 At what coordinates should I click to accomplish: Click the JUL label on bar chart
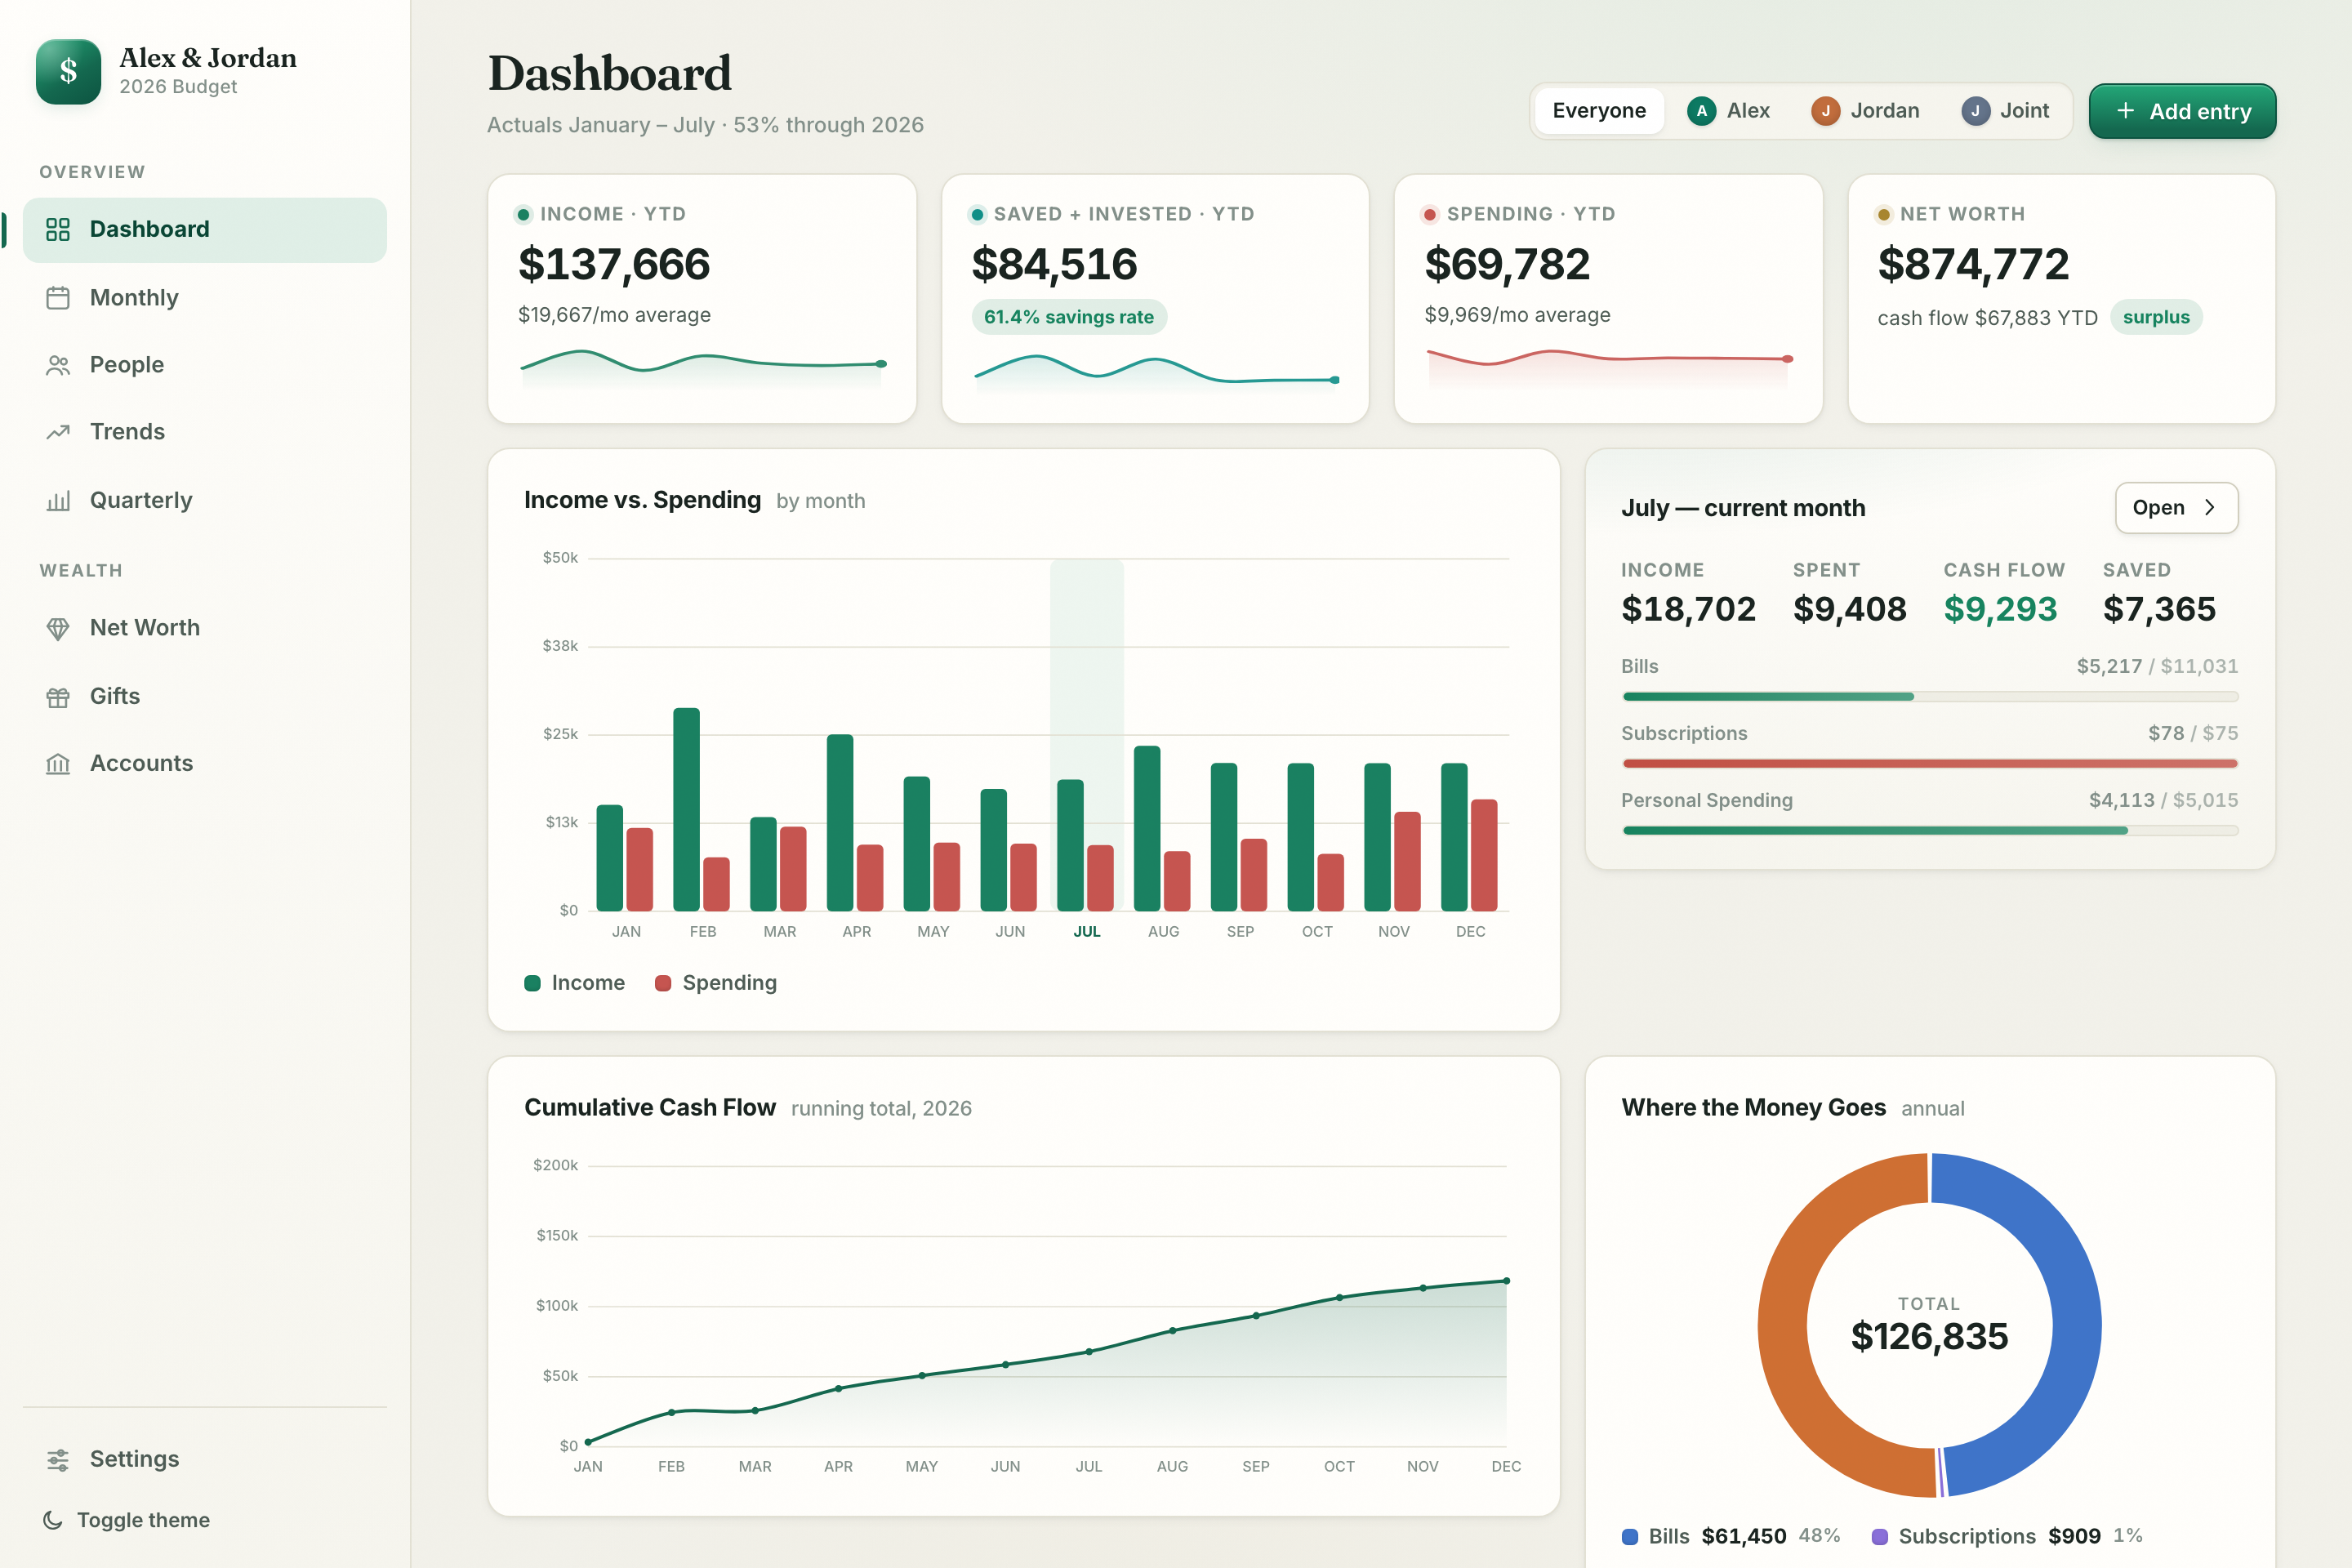(x=1087, y=932)
